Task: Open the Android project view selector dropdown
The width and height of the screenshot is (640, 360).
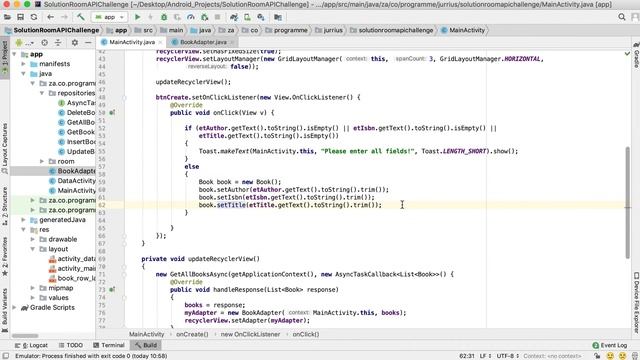Action: [24, 42]
